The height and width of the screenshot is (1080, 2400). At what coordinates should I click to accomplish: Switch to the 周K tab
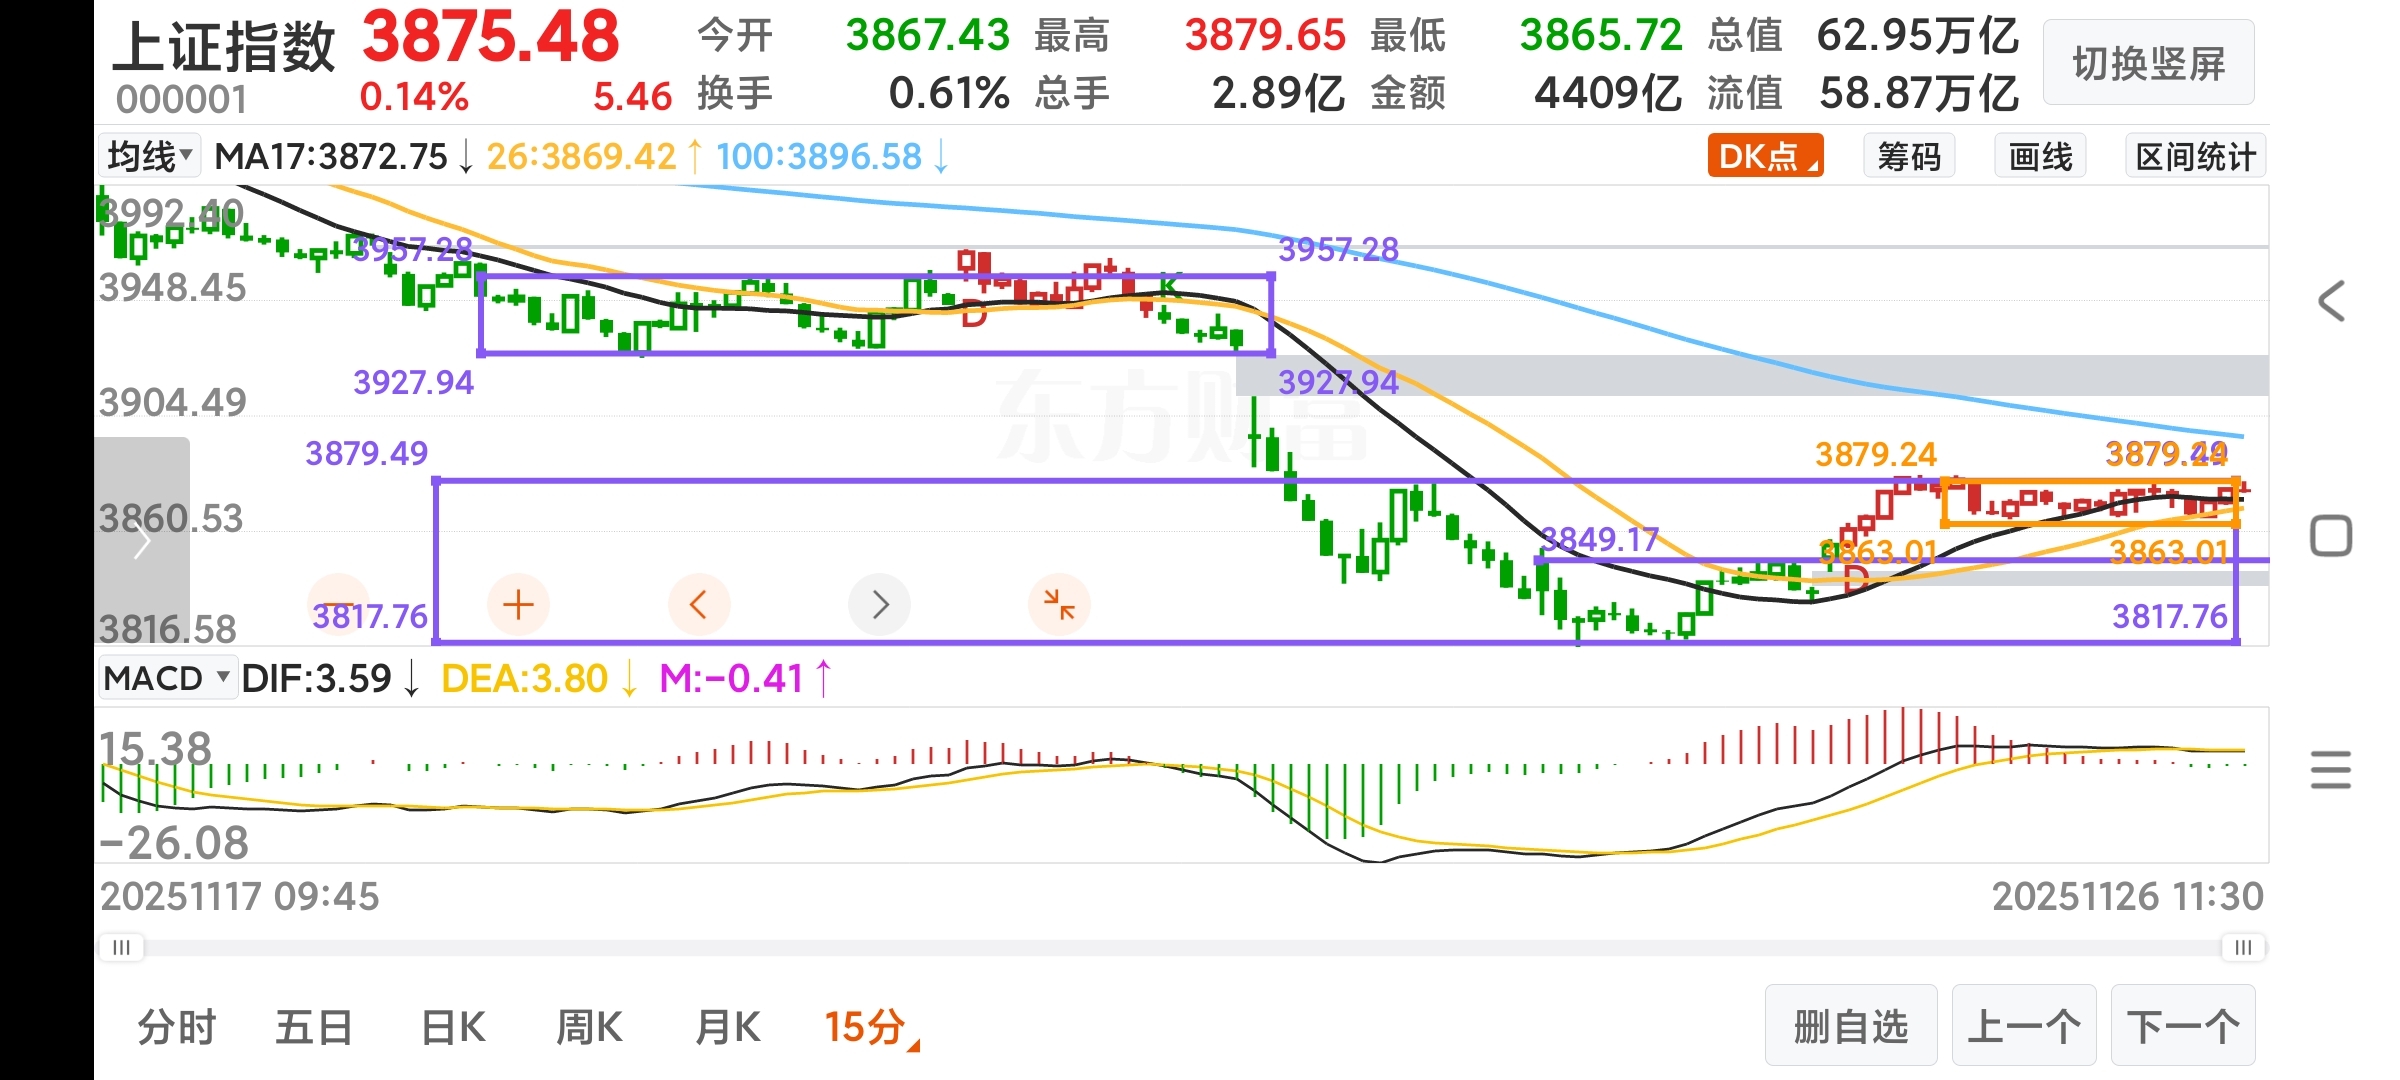point(589,1027)
